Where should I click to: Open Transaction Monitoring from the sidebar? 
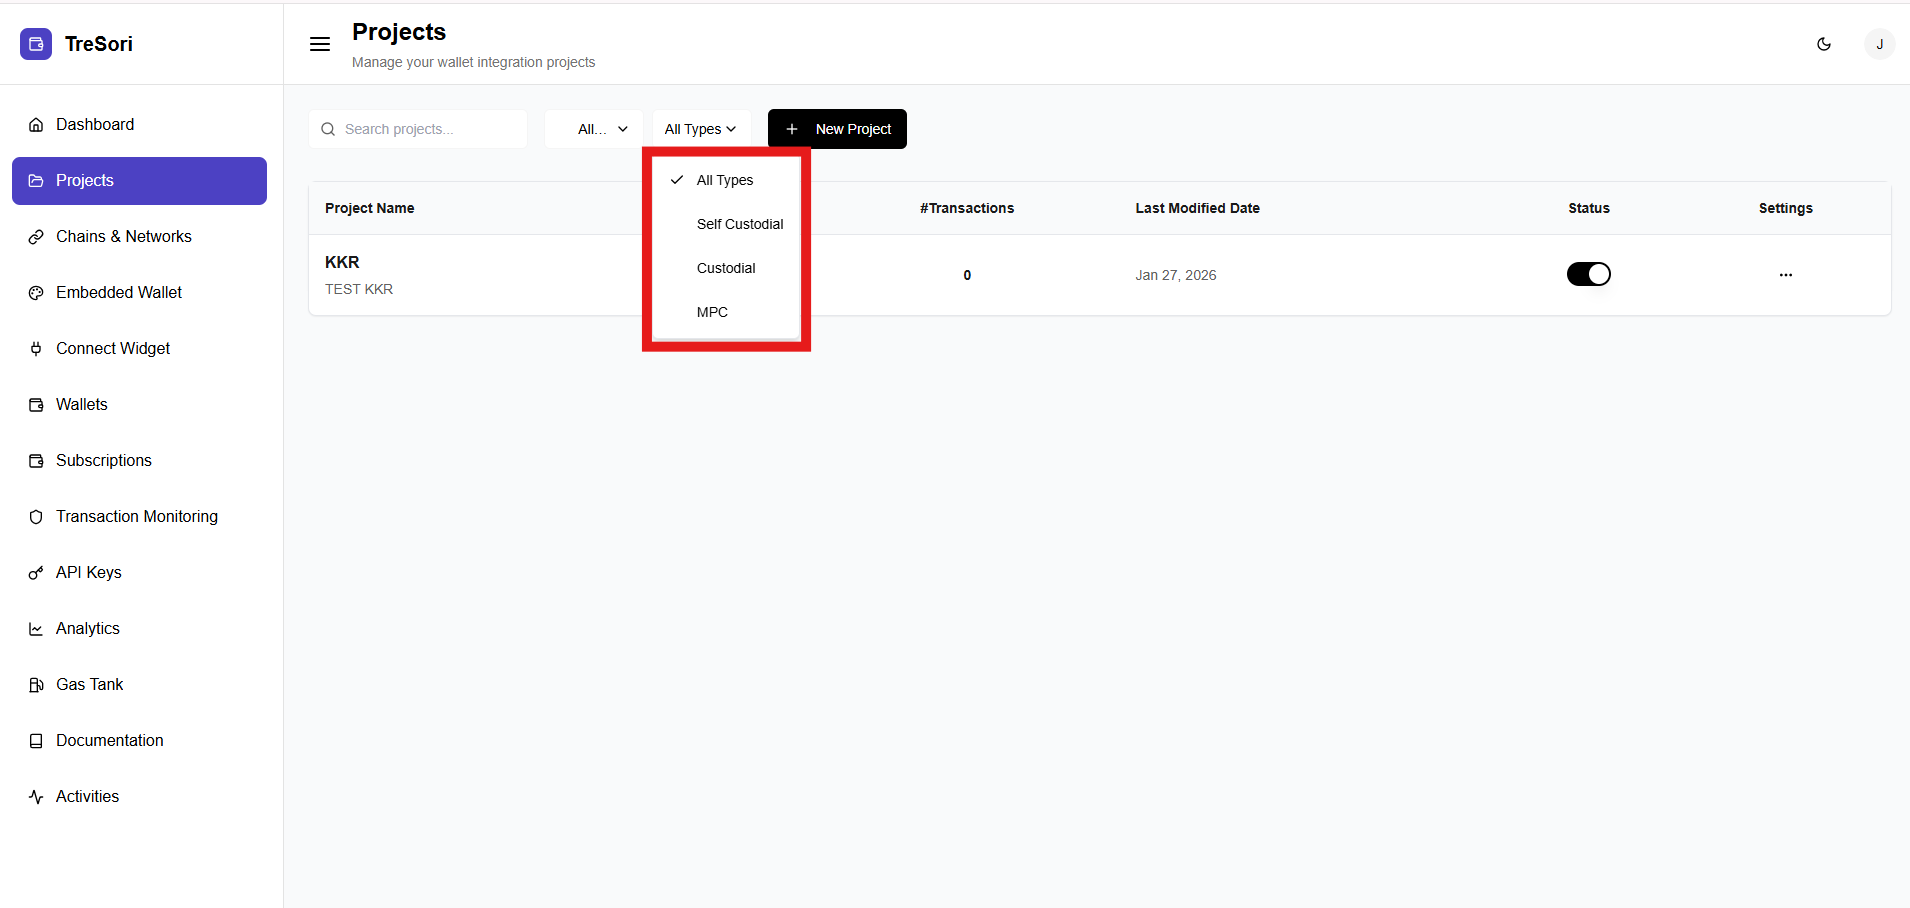point(137,517)
